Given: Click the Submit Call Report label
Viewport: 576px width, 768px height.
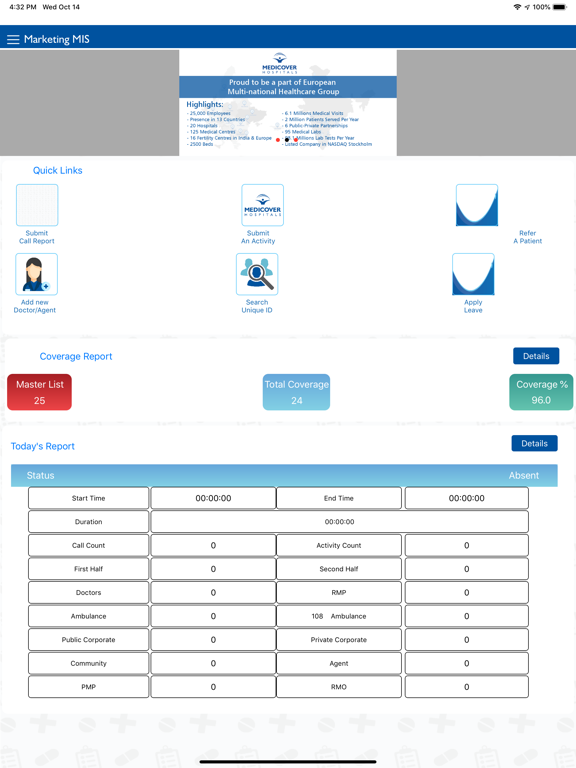Looking at the screenshot, I should (37, 237).
